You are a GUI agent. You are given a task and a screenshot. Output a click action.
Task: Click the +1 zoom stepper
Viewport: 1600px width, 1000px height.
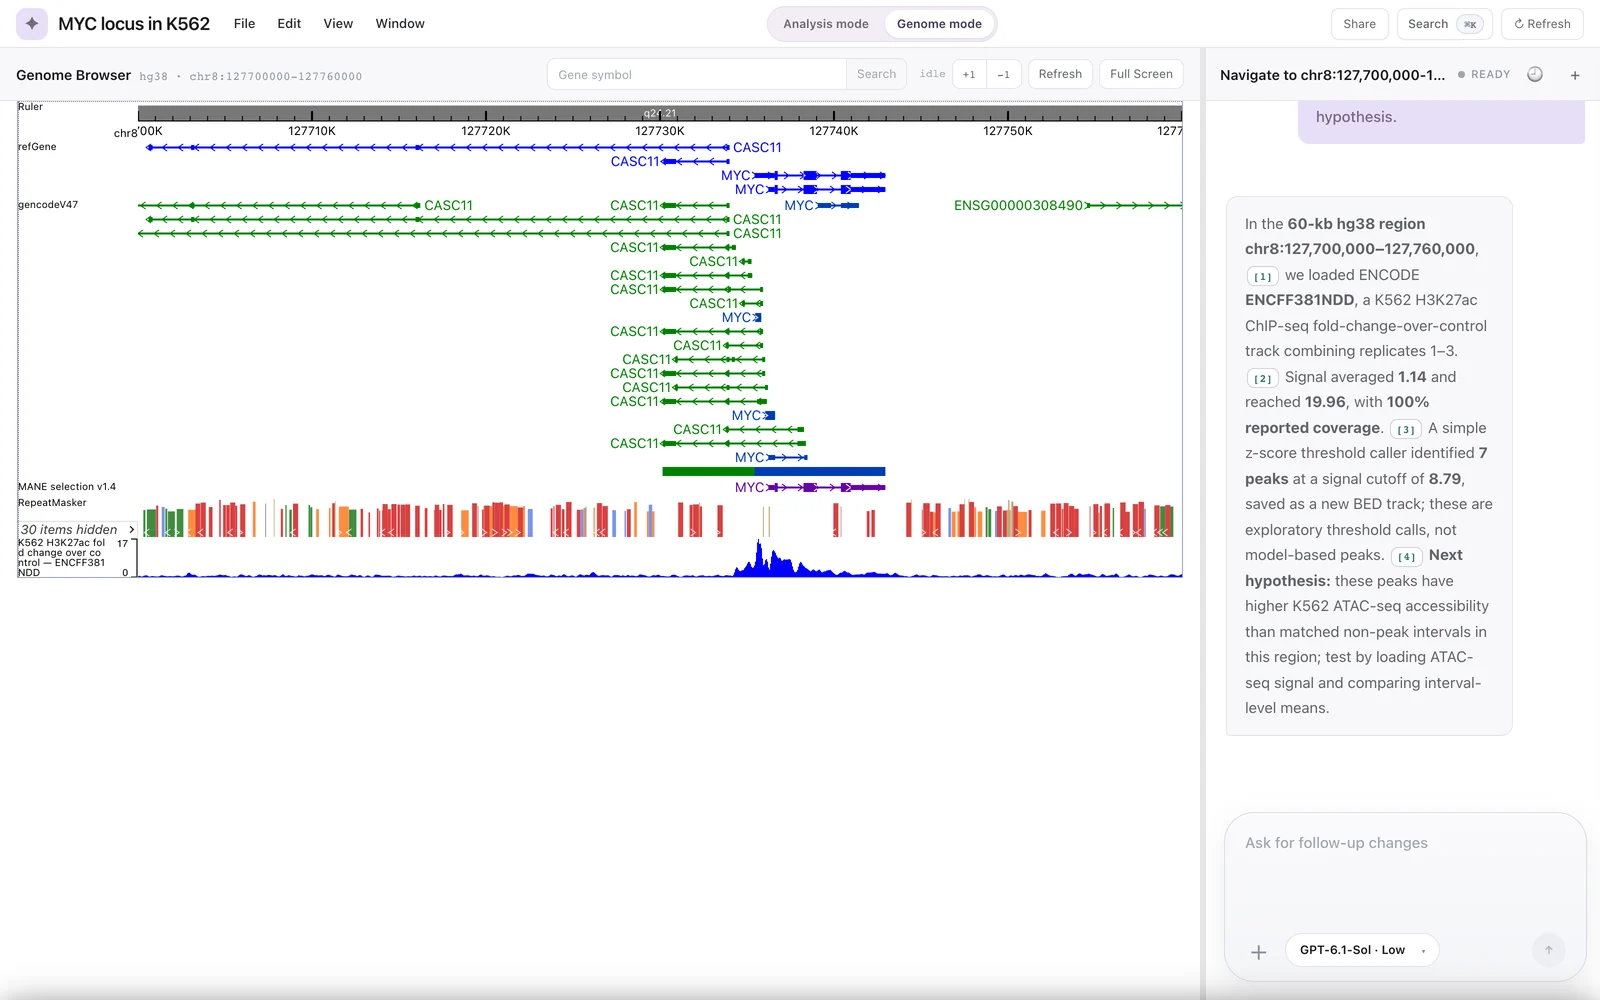[969, 74]
